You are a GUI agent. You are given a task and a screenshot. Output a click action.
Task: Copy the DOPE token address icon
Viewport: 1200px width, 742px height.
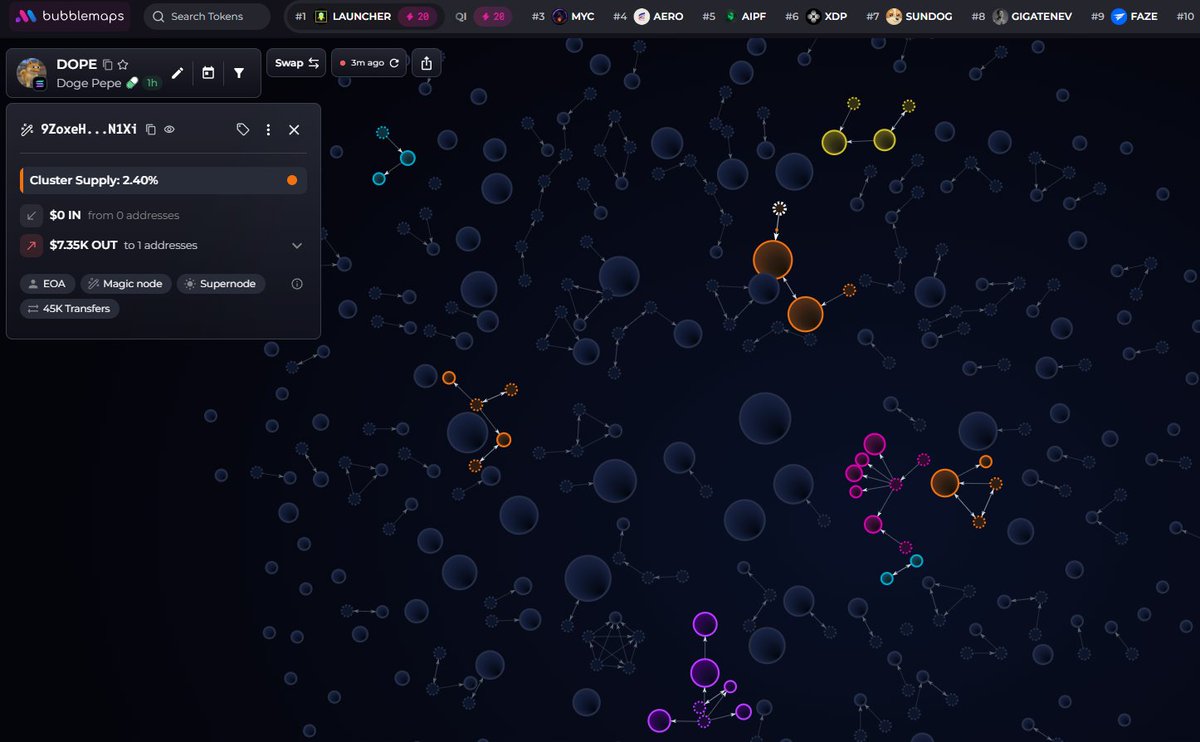(x=108, y=64)
